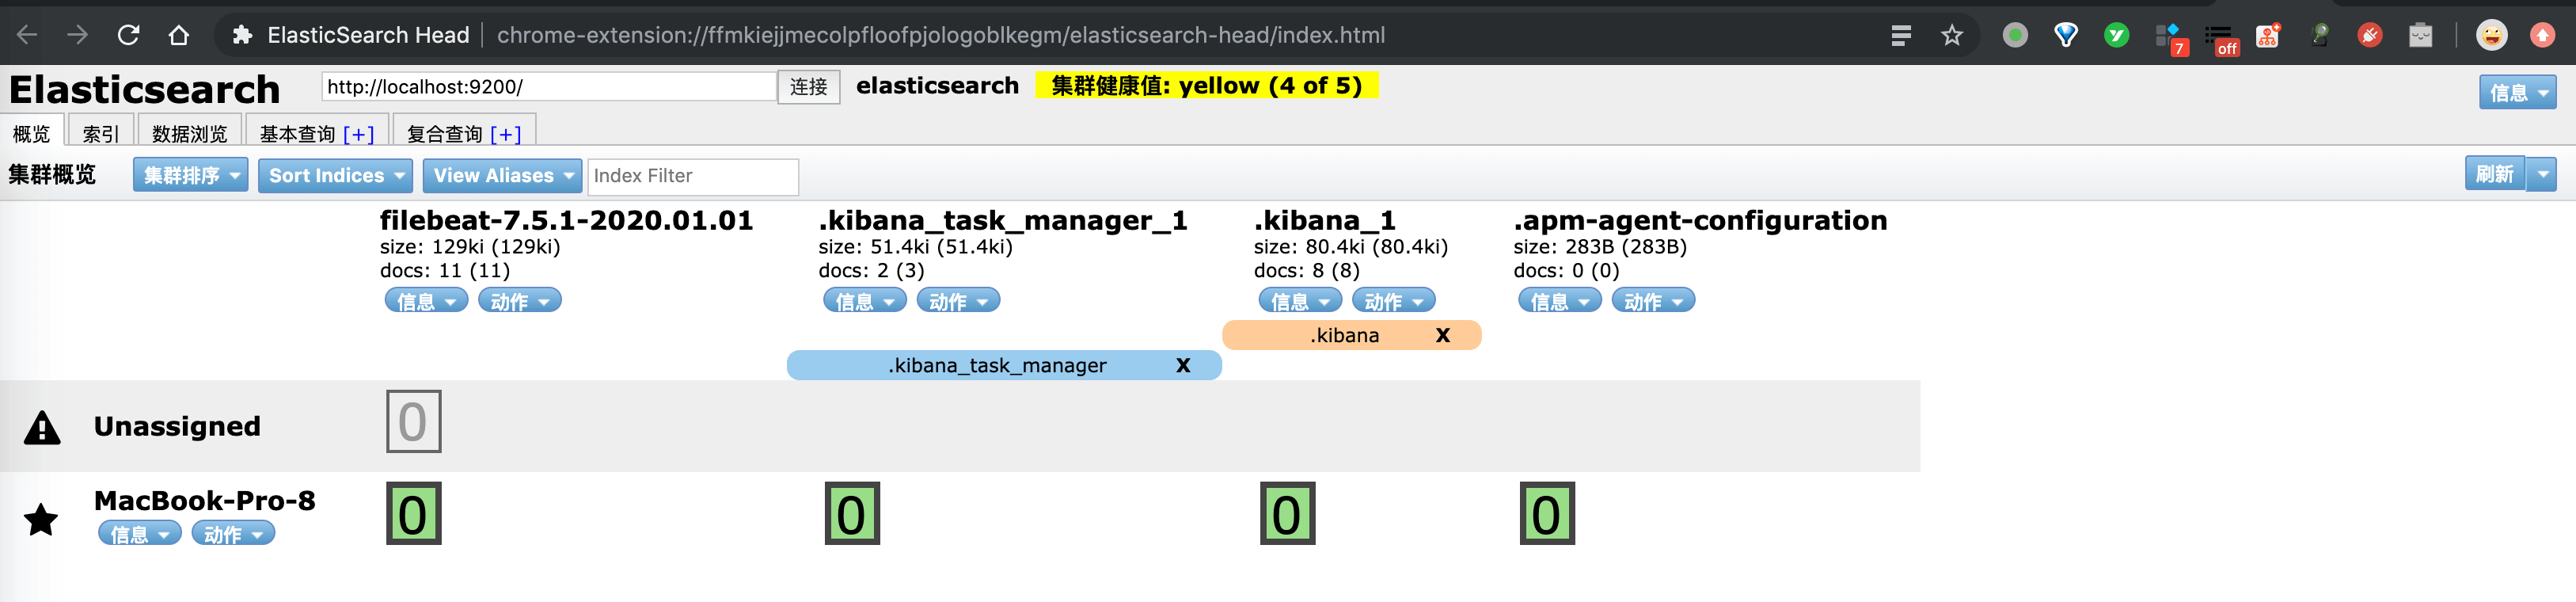The width and height of the screenshot is (2576, 602).
Task: Open 动作 dropdown for .apm-agent-configuration
Action: tap(1653, 300)
